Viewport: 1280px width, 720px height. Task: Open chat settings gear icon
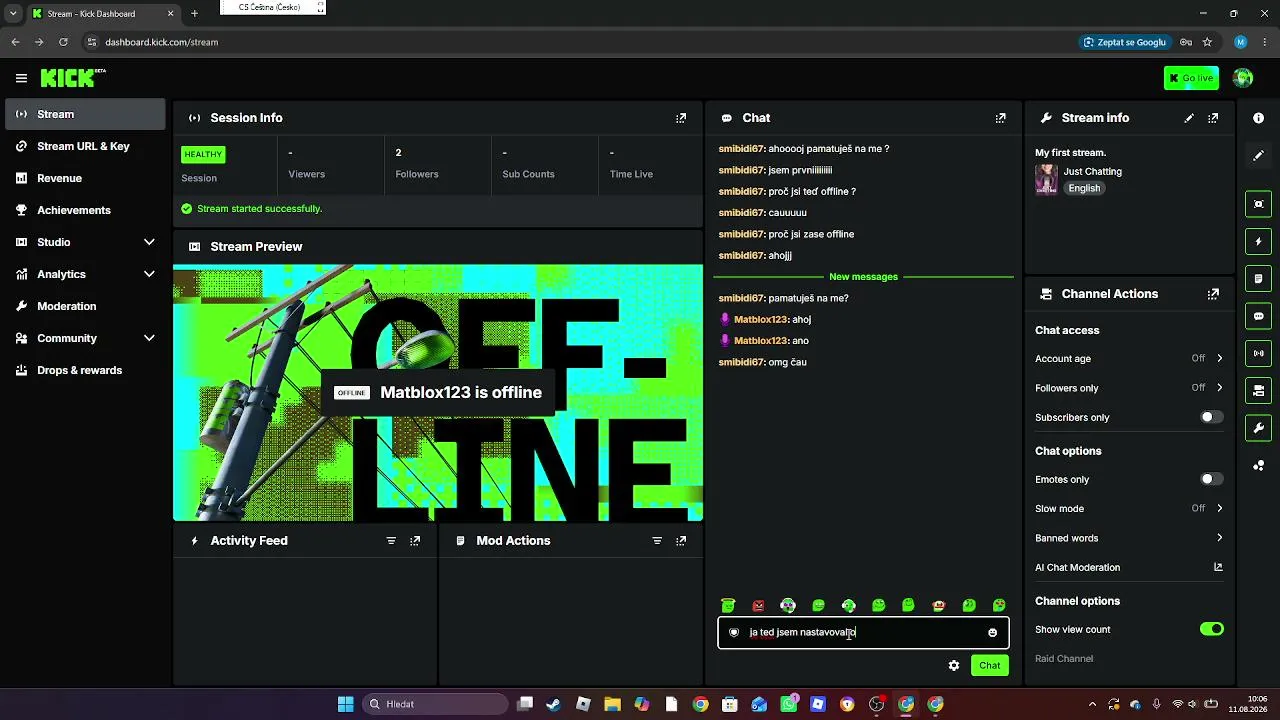pos(954,665)
